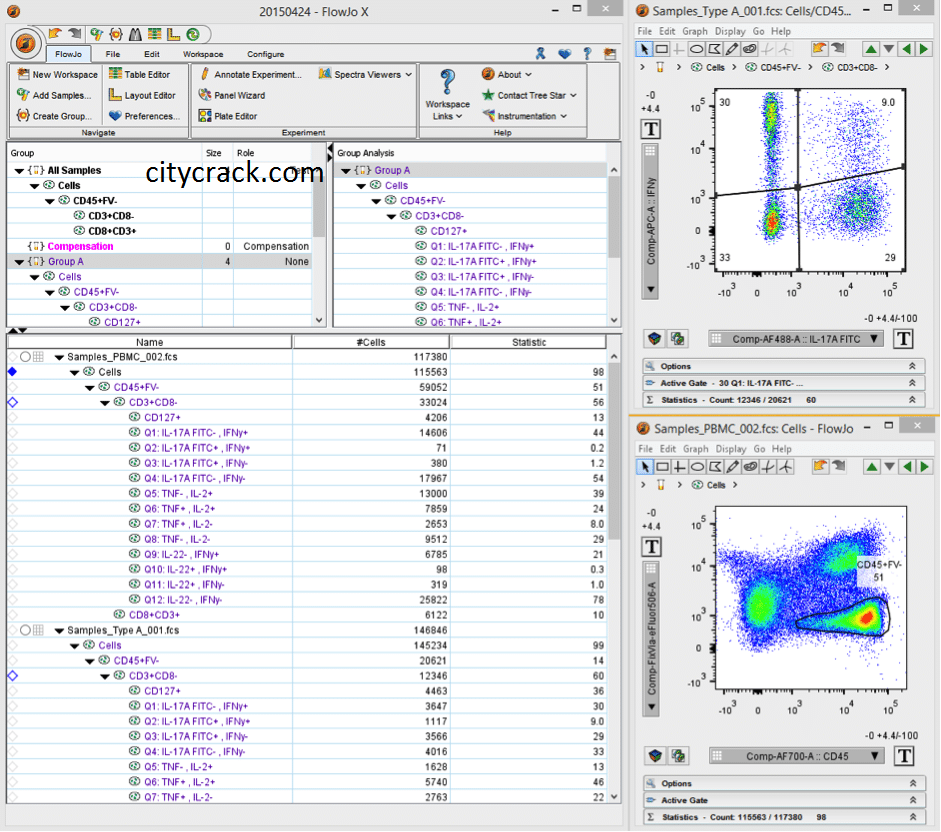Click blue outlined diamond on Type A CD3+CD8- row
The height and width of the screenshot is (832, 941).
point(12,675)
